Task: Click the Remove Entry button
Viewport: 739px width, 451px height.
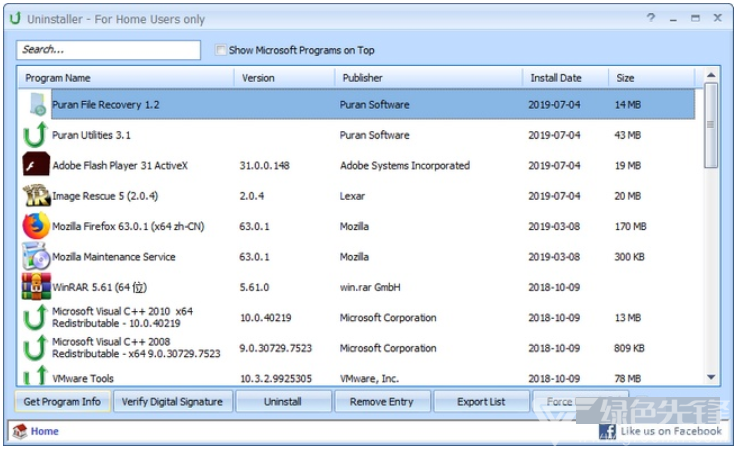Action: pos(382,402)
